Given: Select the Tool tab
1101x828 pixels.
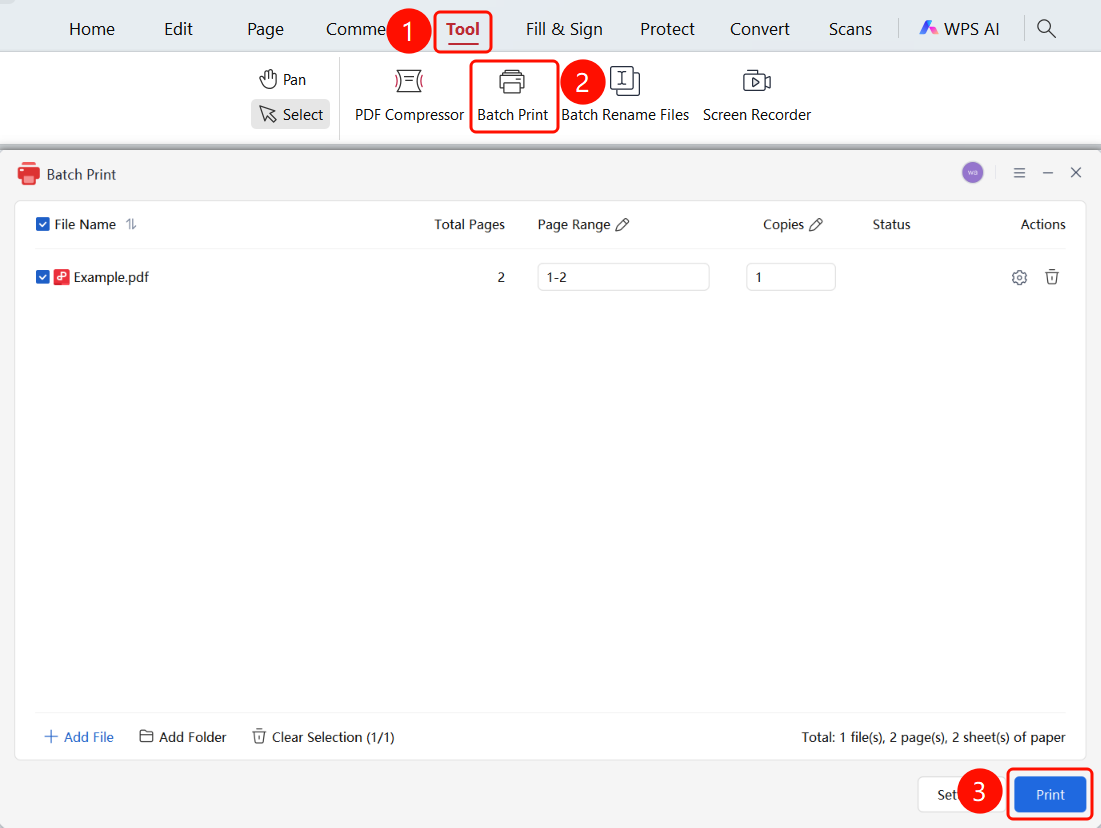Looking at the screenshot, I should (463, 30).
